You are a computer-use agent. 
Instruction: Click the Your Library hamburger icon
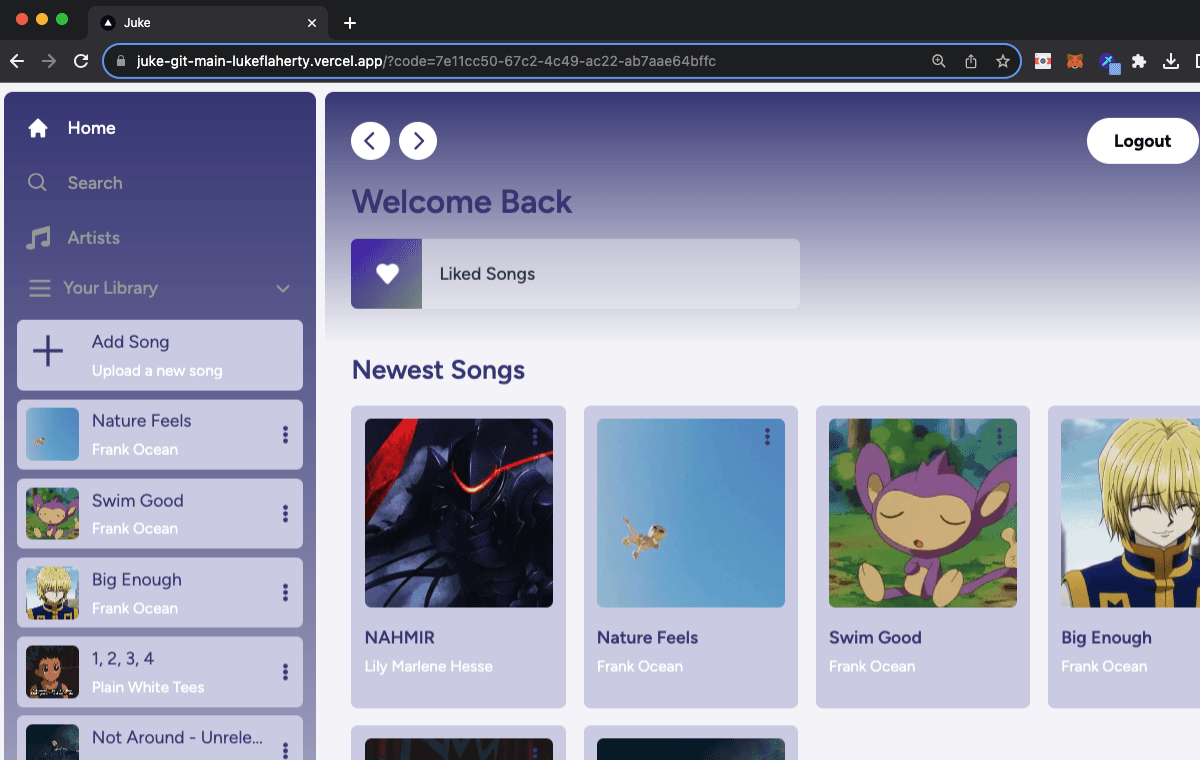coord(40,288)
